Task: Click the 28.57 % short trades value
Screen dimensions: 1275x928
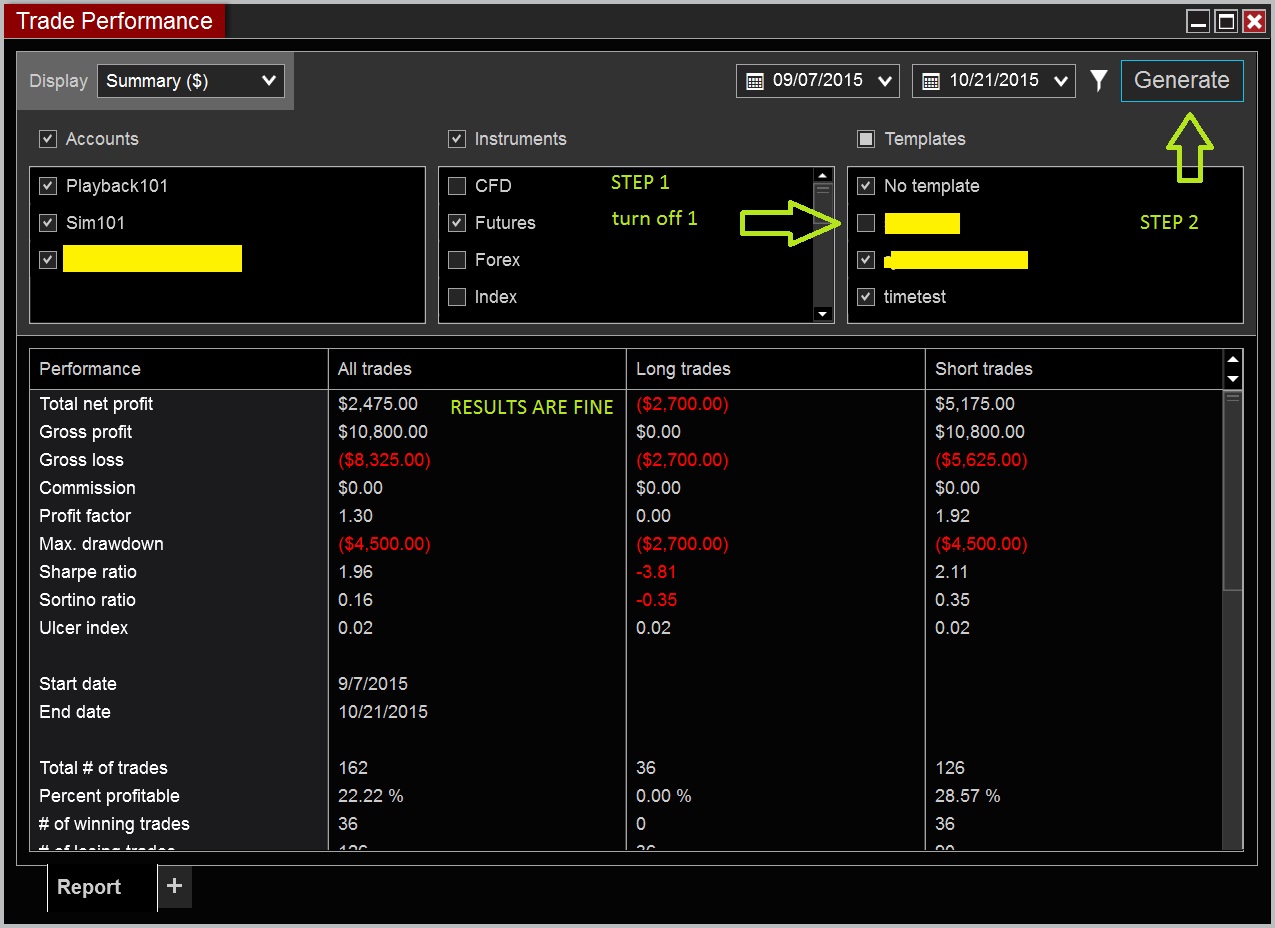Action: click(968, 796)
